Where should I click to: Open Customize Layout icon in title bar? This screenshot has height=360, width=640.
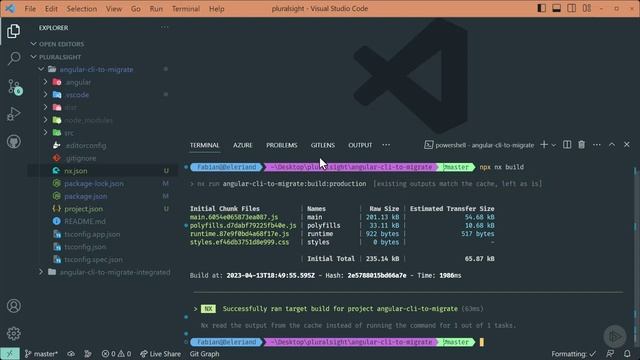pos(587,8)
